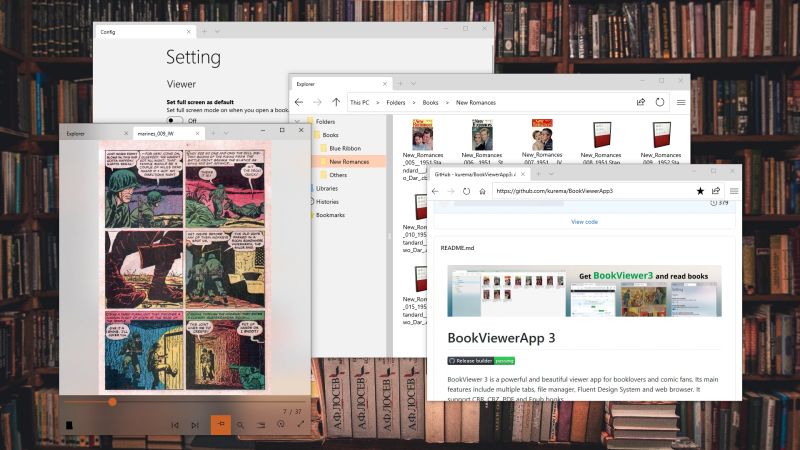The width and height of the screenshot is (800, 450).
Task: Go to browser home page
Action: point(482,191)
